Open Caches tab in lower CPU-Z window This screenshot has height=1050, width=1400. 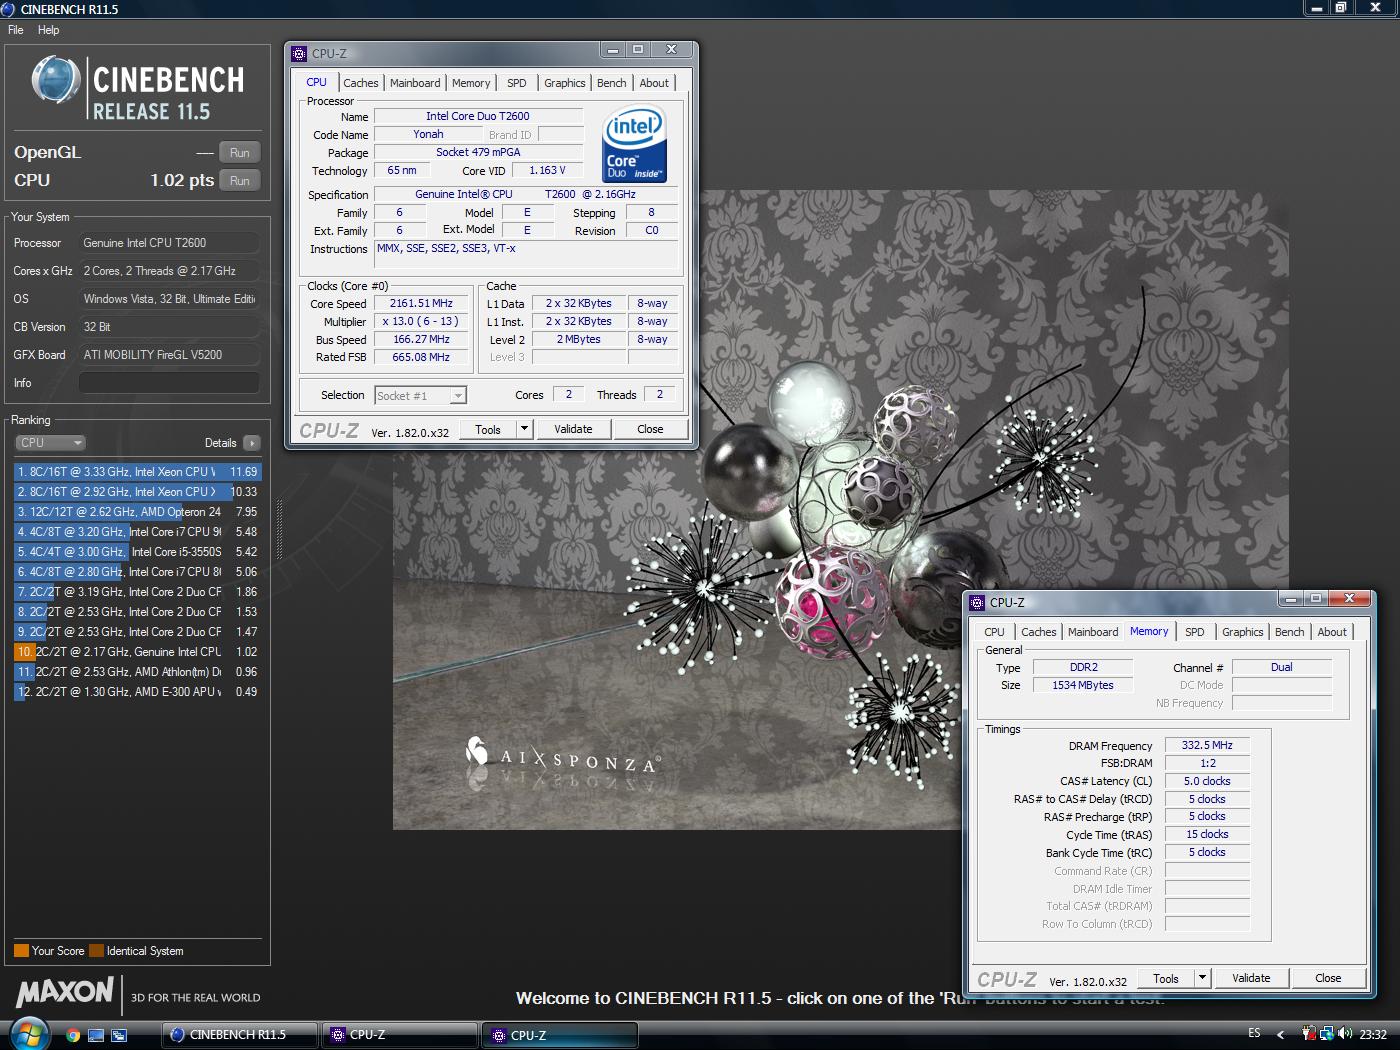(x=1038, y=632)
